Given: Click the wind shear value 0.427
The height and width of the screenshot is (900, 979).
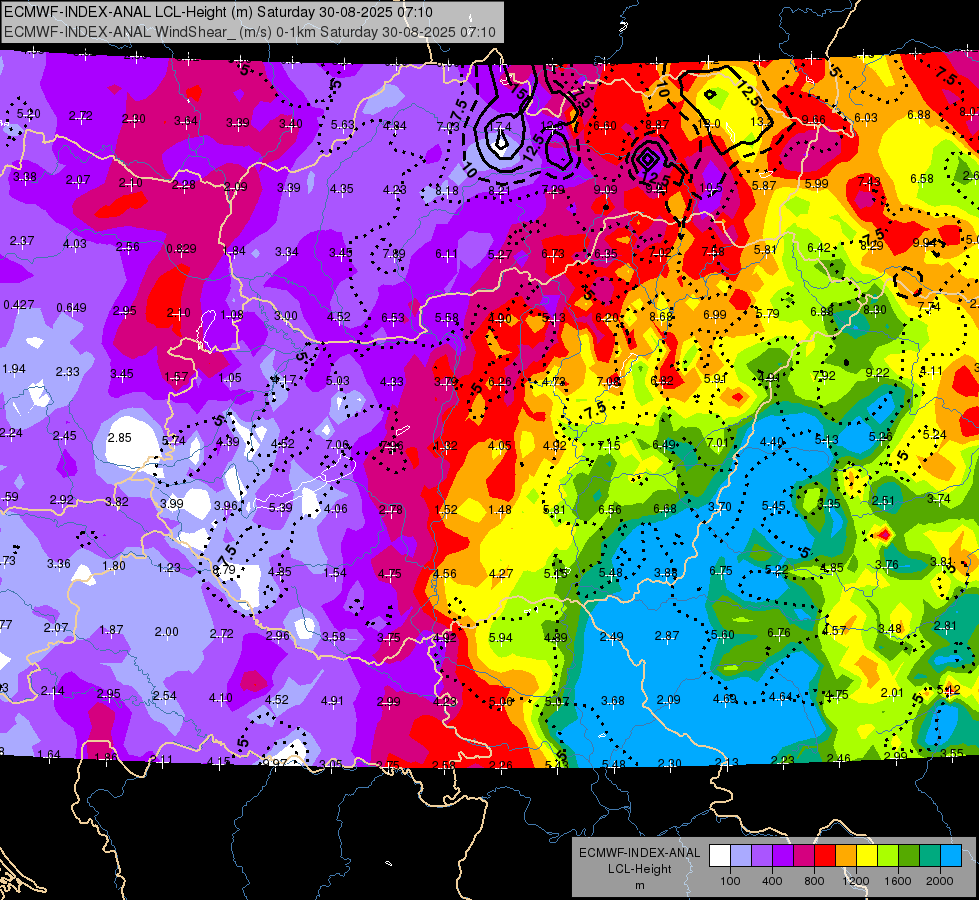Looking at the screenshot, I should [x=19, y=305].
